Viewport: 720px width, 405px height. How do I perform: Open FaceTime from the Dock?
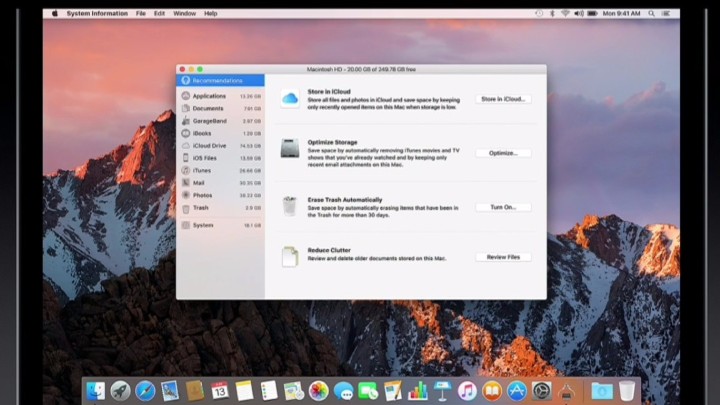pyautogui.click(x=368, y=391)
